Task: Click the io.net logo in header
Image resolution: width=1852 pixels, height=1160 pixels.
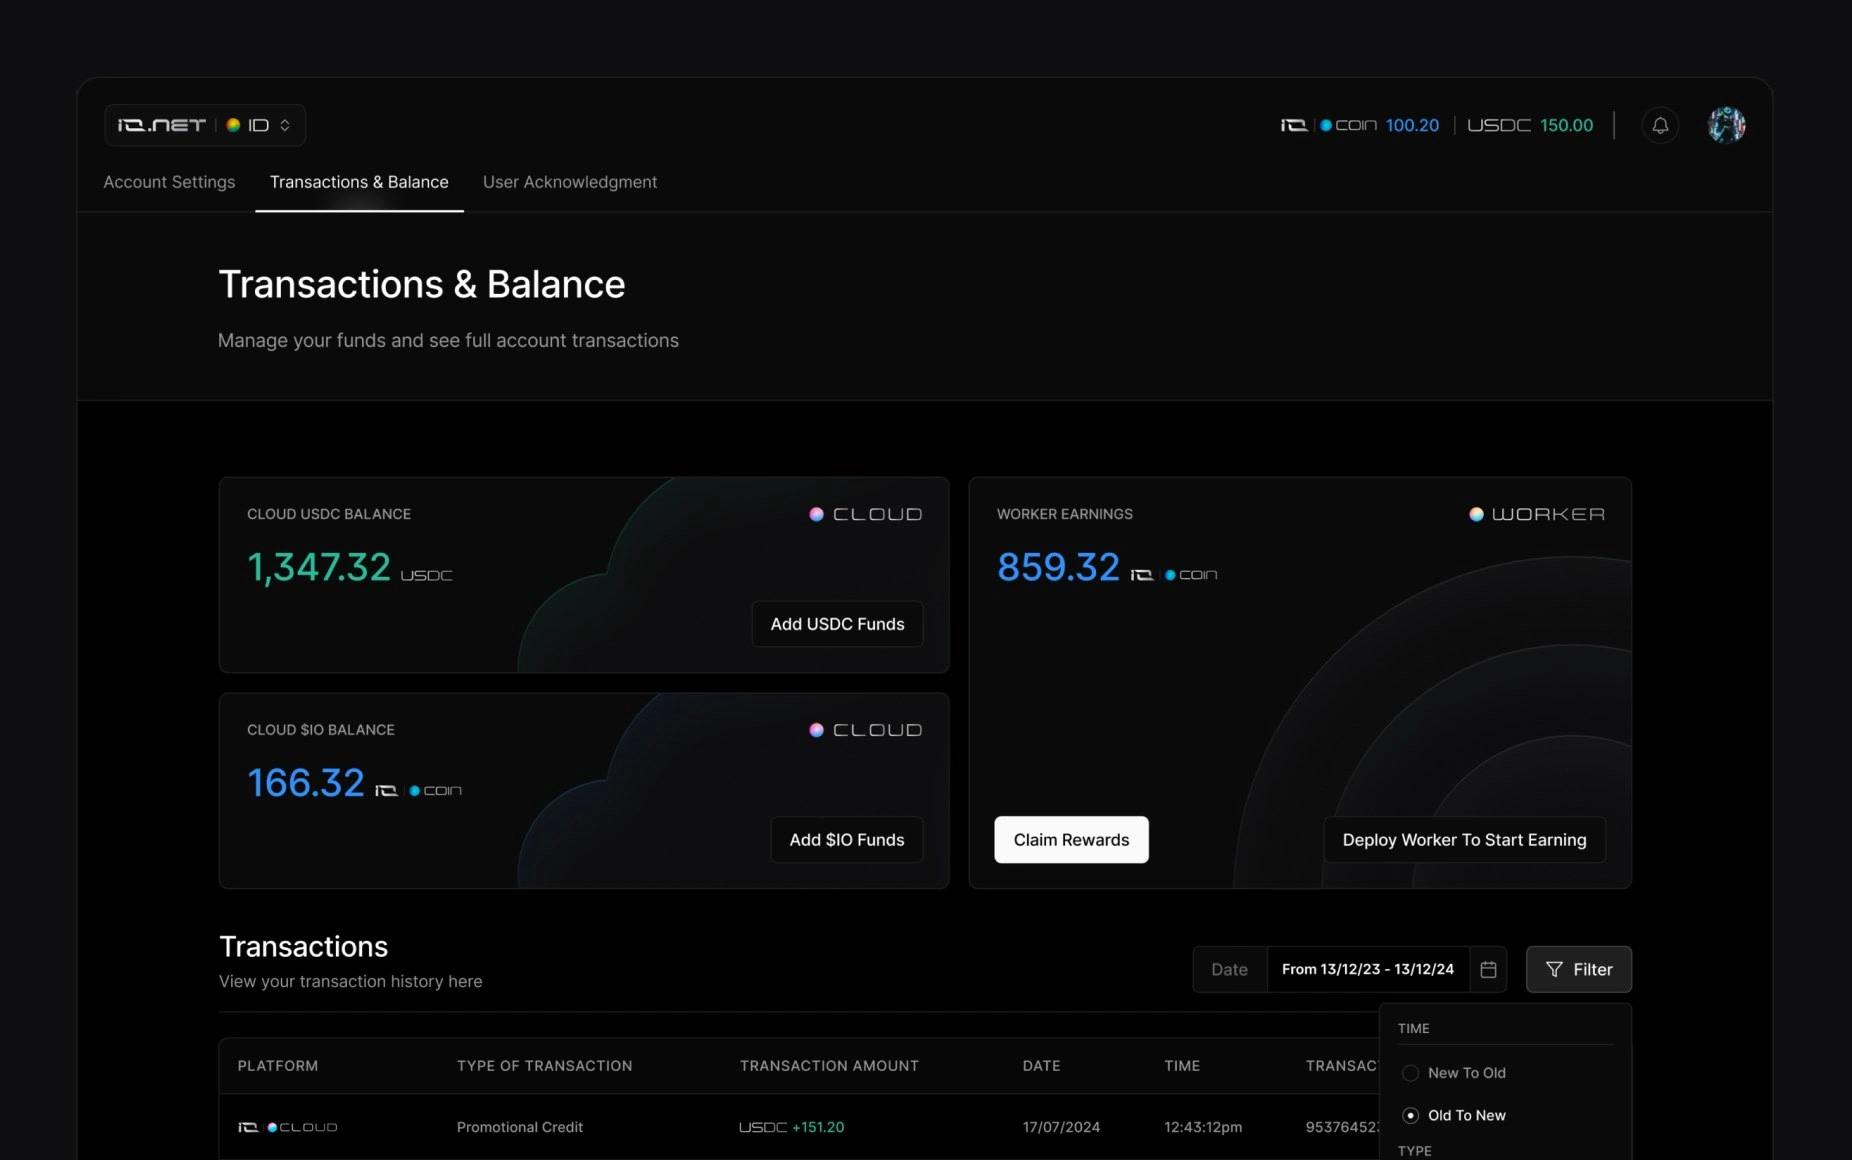Action: (x=161, y=125)
